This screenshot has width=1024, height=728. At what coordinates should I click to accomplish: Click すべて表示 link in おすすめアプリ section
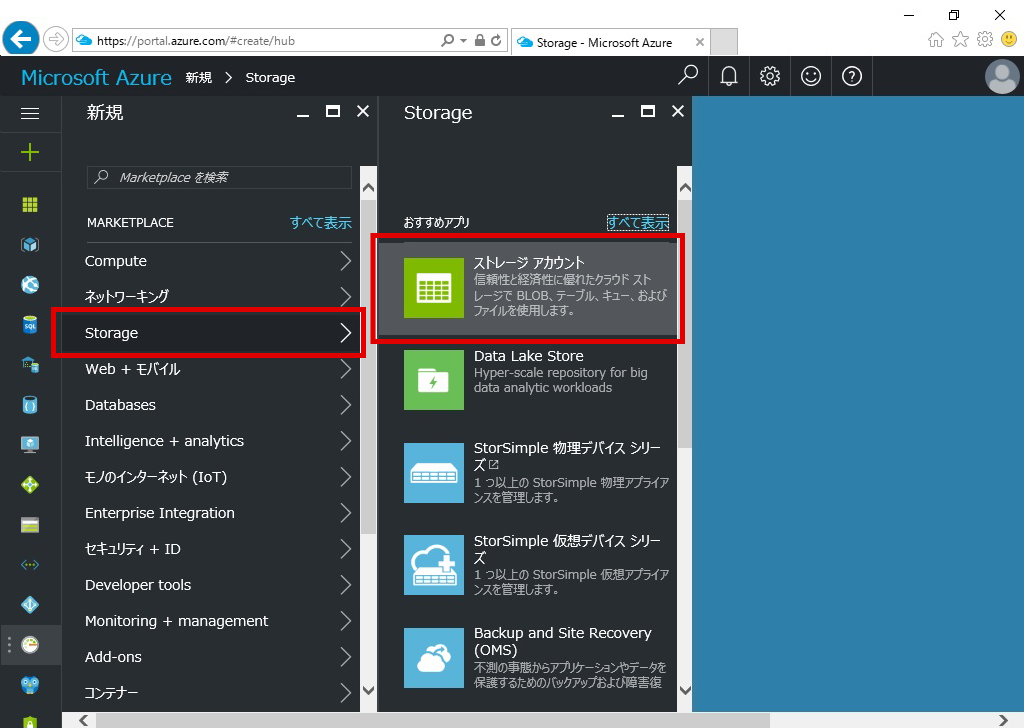638,223
